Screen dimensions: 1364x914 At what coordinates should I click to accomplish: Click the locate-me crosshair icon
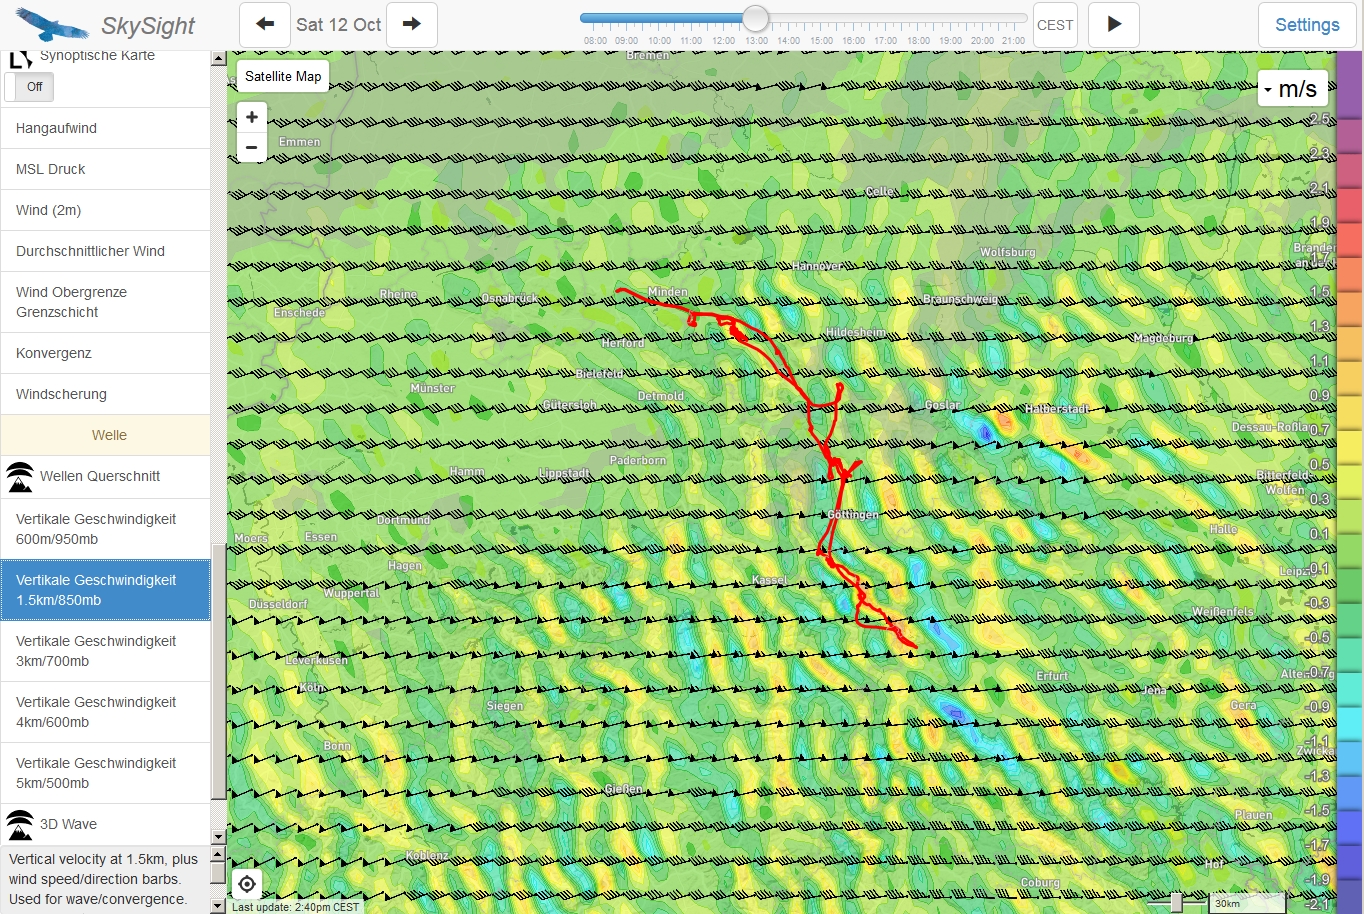(x=247, y=884)
